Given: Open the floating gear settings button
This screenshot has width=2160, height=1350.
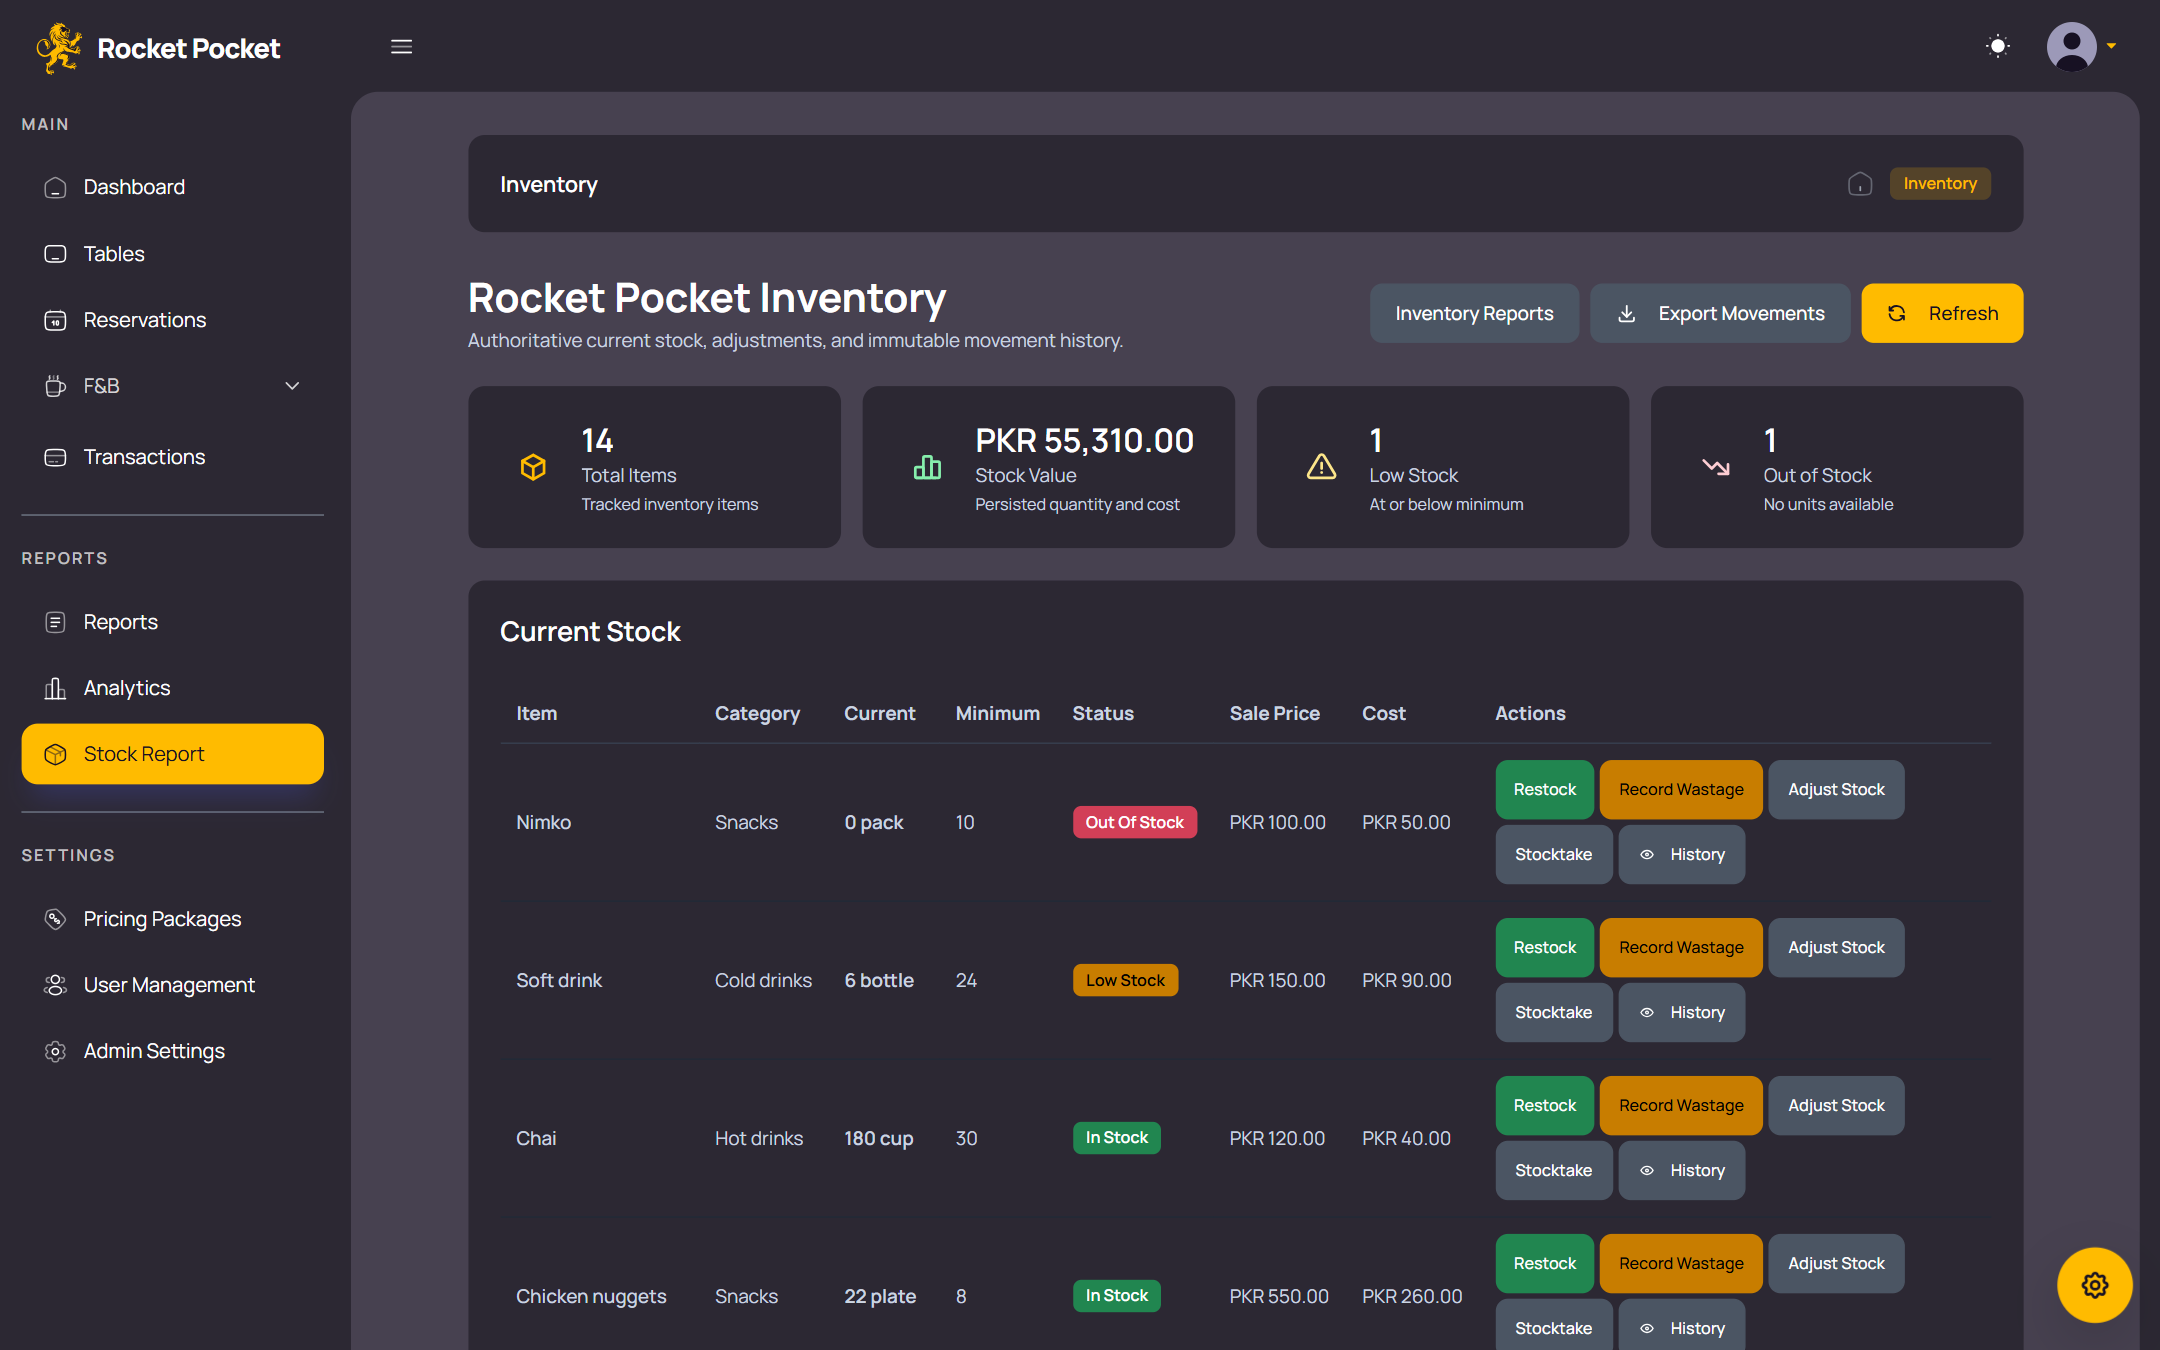Looking at the screenshot, I should point(2094,1285).
